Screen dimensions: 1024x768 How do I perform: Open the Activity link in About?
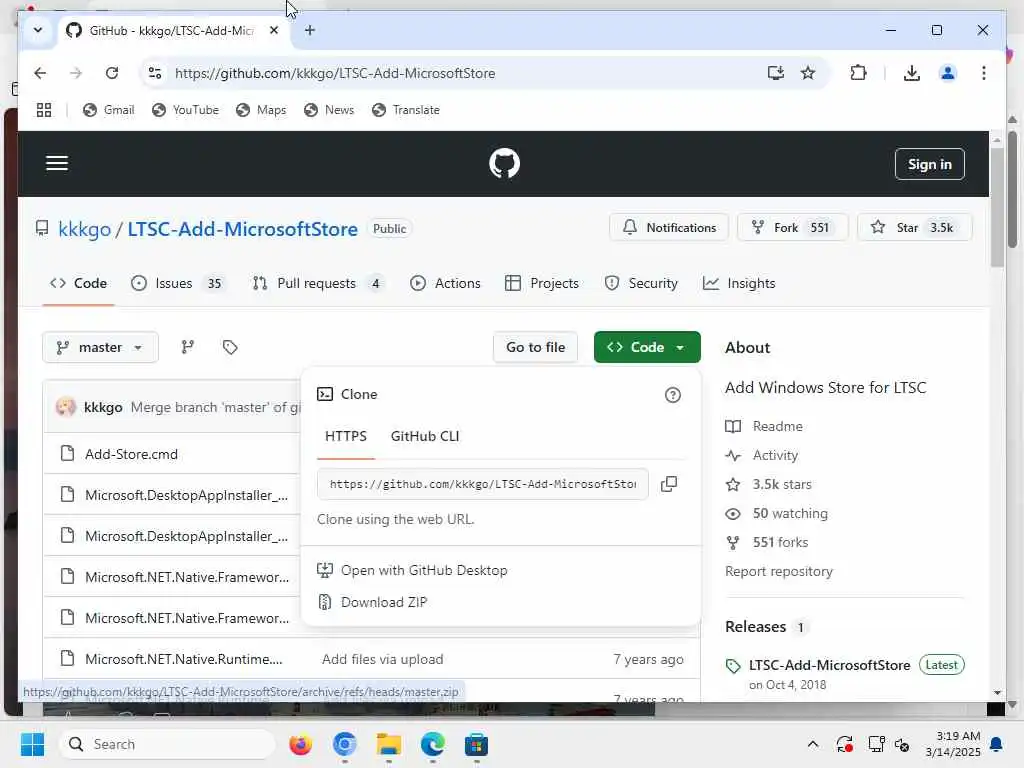[775, 455]
